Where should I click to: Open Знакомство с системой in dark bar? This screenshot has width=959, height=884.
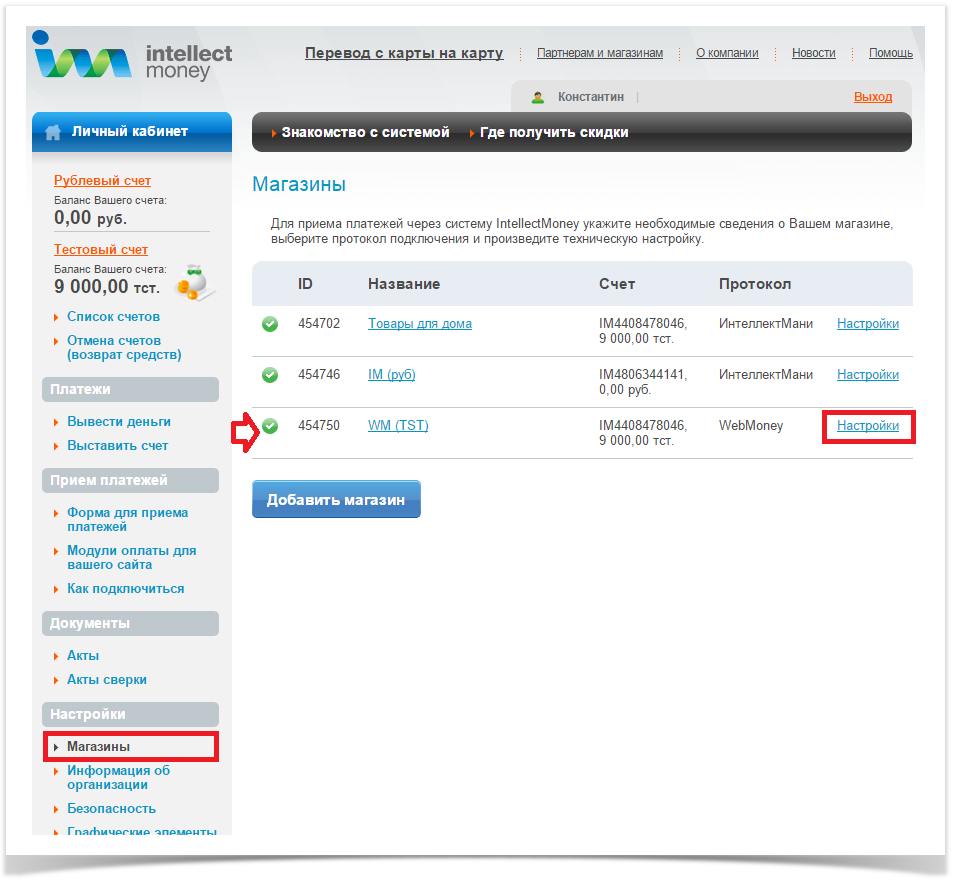[365, 132]
